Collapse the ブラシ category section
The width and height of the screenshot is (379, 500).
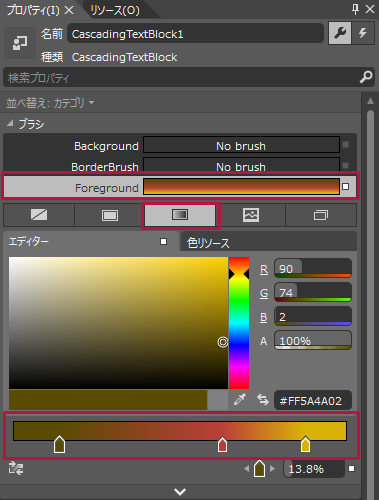(10, 124)
